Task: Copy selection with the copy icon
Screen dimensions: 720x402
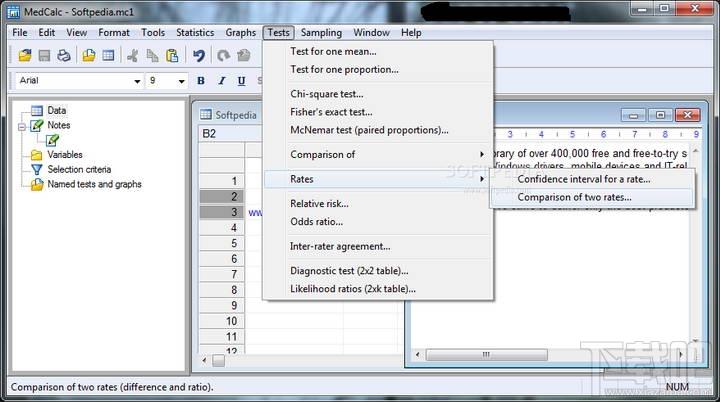Action: click(x=152, y=56)
